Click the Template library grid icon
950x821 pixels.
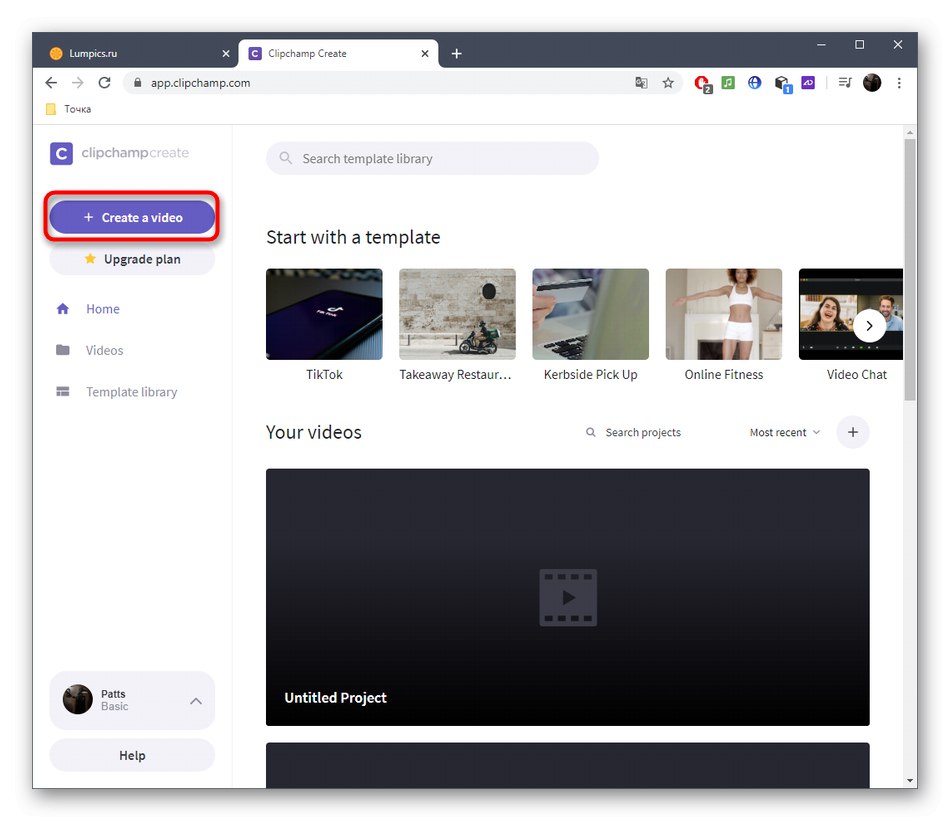coord(62,391)
